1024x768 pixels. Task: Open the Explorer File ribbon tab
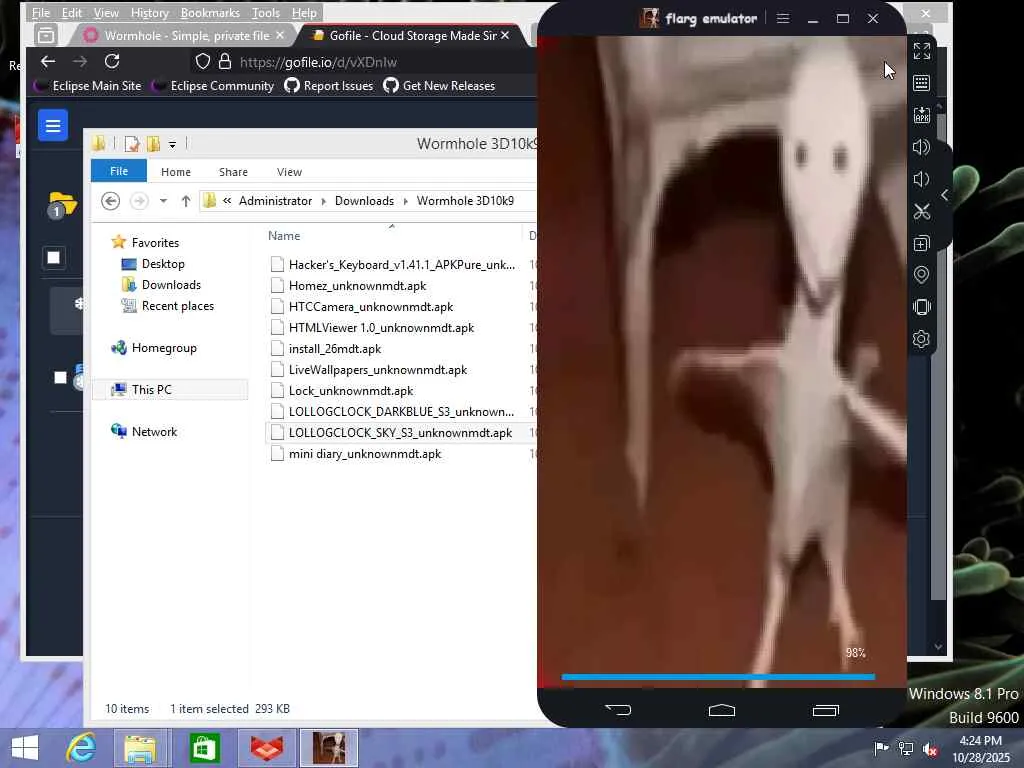point(119,171)
